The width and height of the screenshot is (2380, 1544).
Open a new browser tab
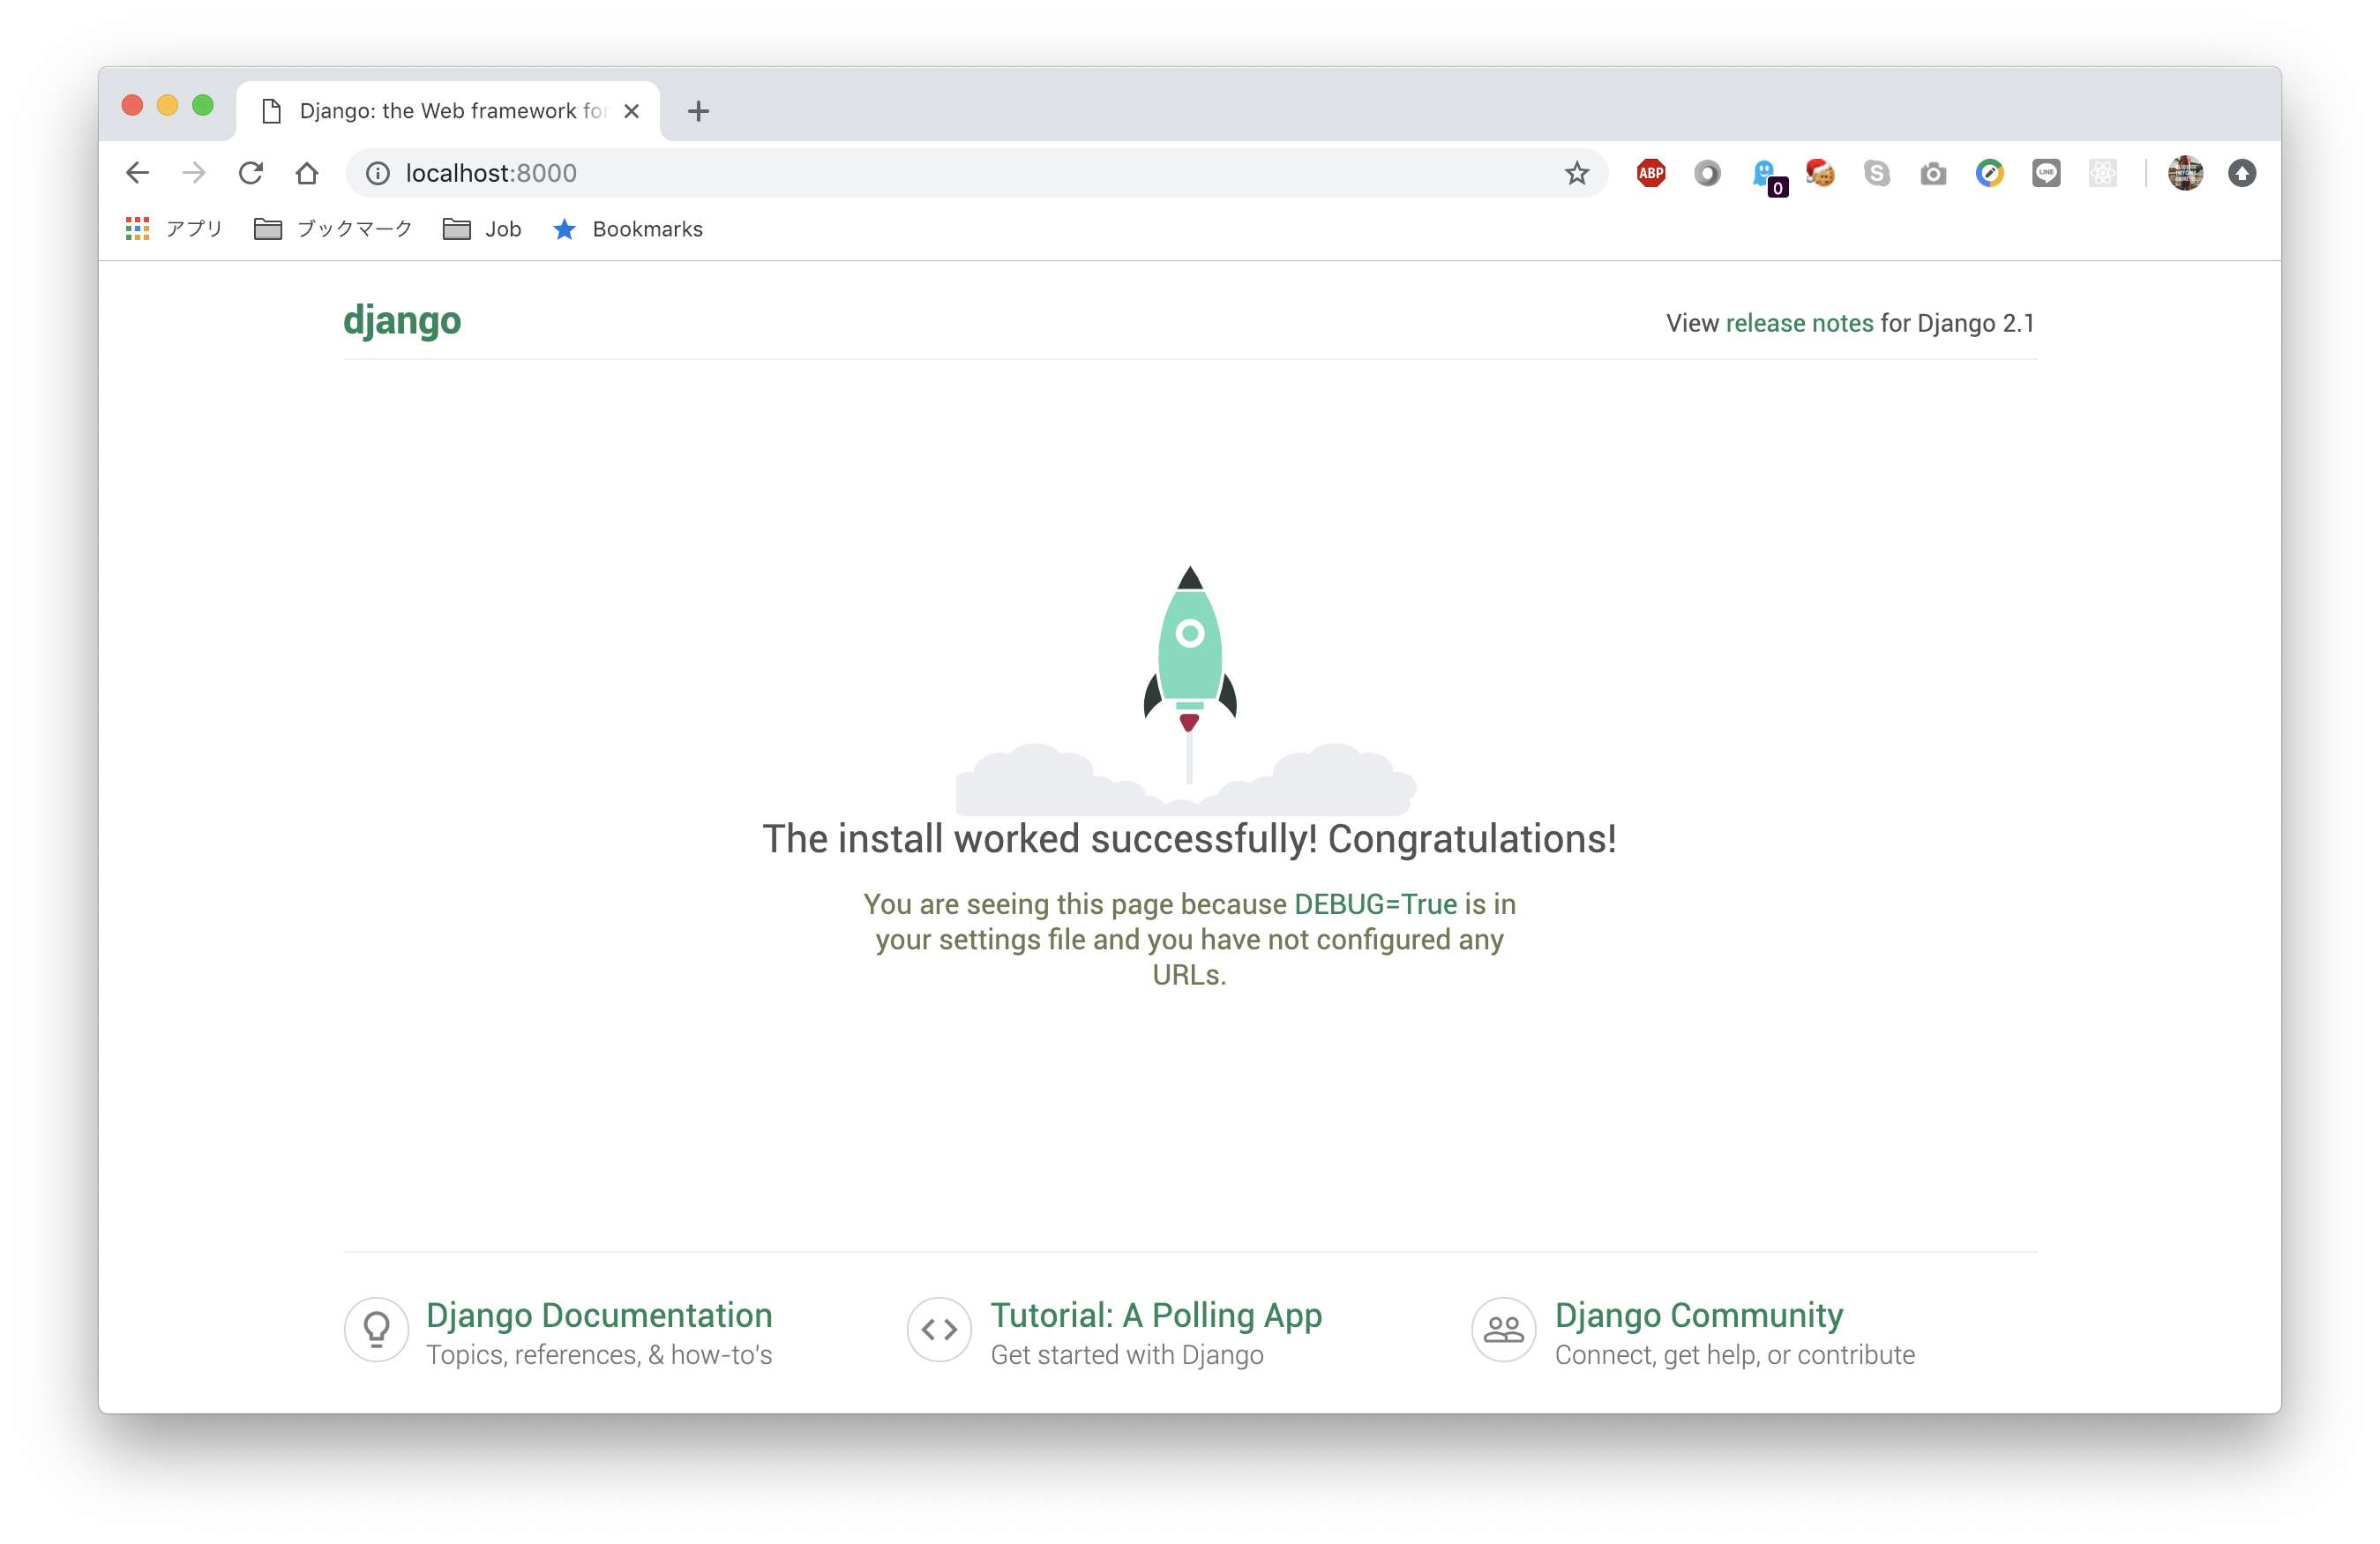click(698, 111)
